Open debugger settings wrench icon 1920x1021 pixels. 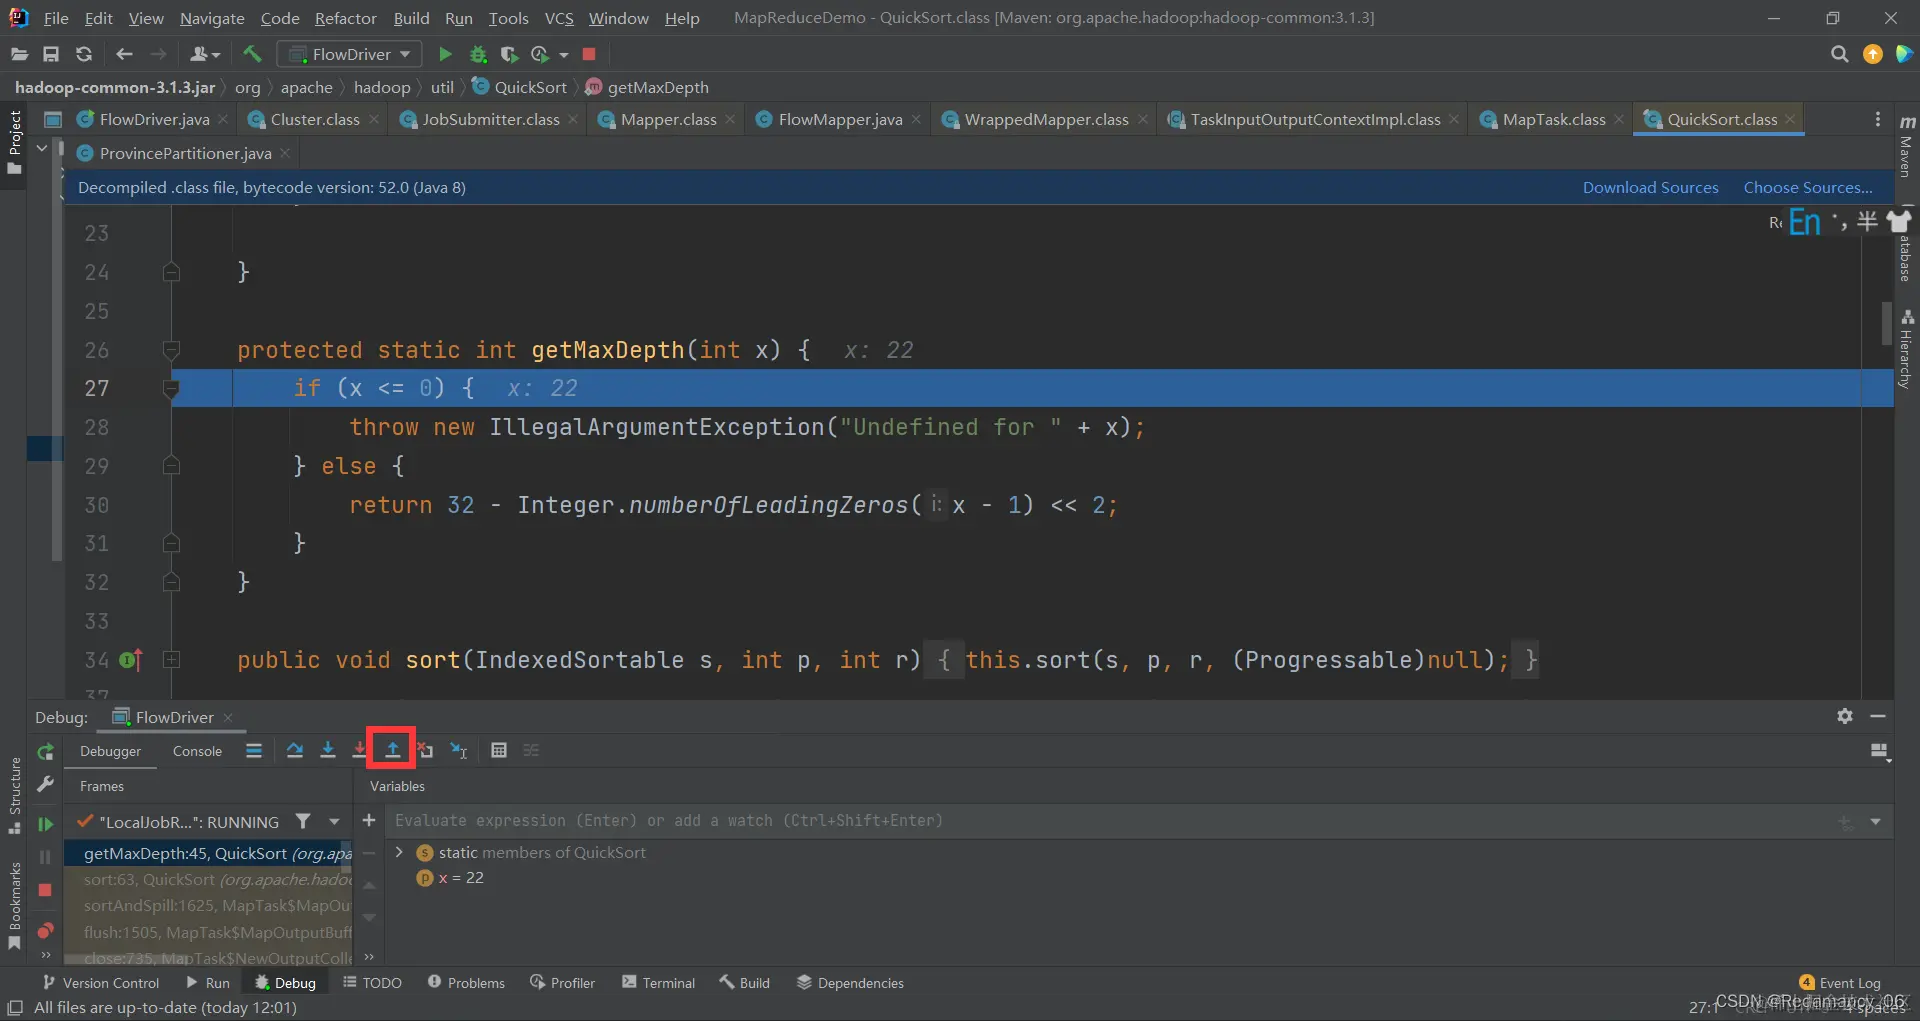pos(45,786)
